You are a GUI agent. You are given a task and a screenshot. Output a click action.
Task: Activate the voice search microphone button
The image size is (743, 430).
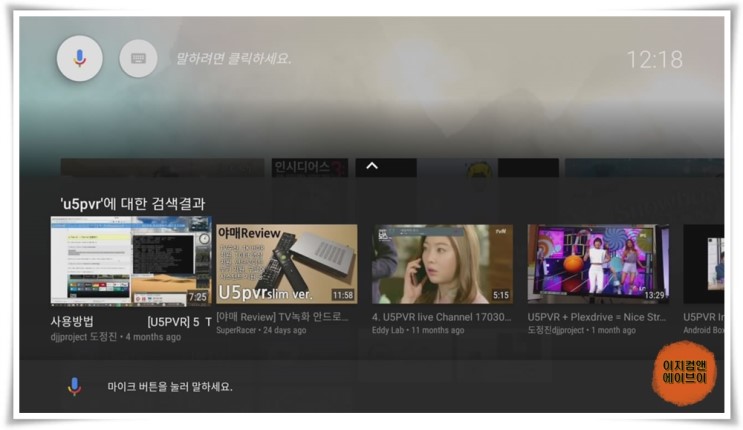(x=80, y=58)
